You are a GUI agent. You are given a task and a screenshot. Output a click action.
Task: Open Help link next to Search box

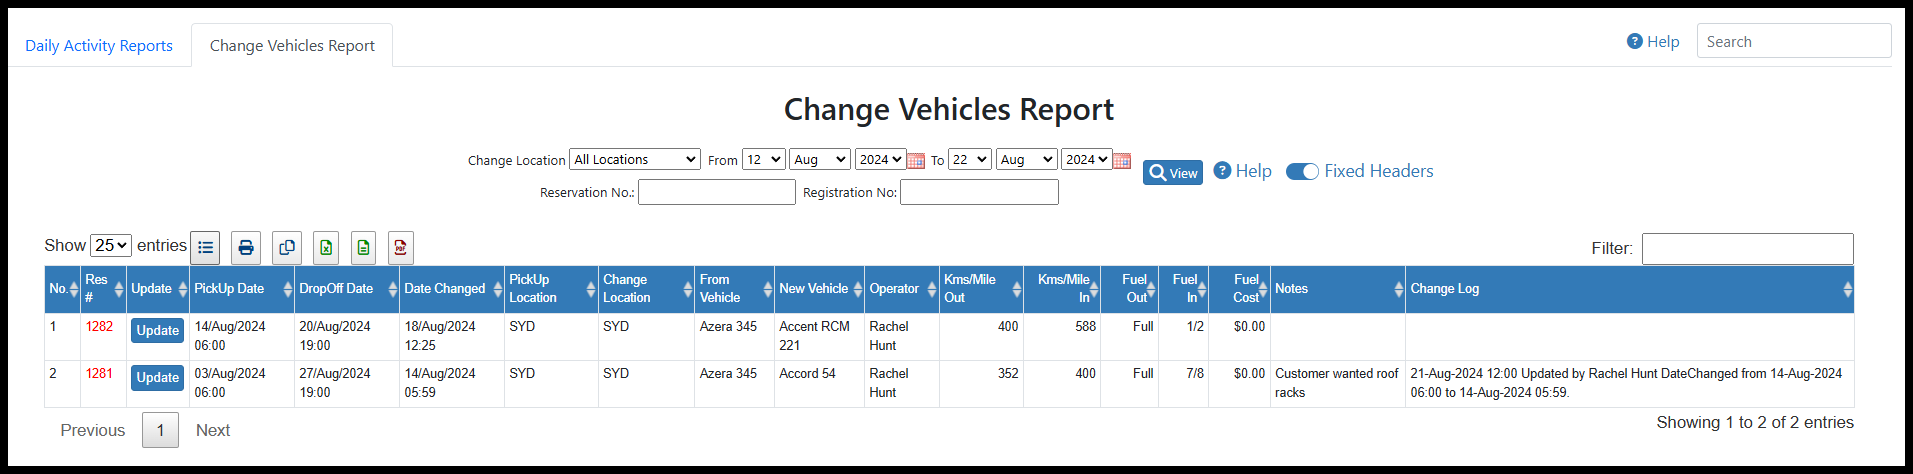tap(1653, 41)
